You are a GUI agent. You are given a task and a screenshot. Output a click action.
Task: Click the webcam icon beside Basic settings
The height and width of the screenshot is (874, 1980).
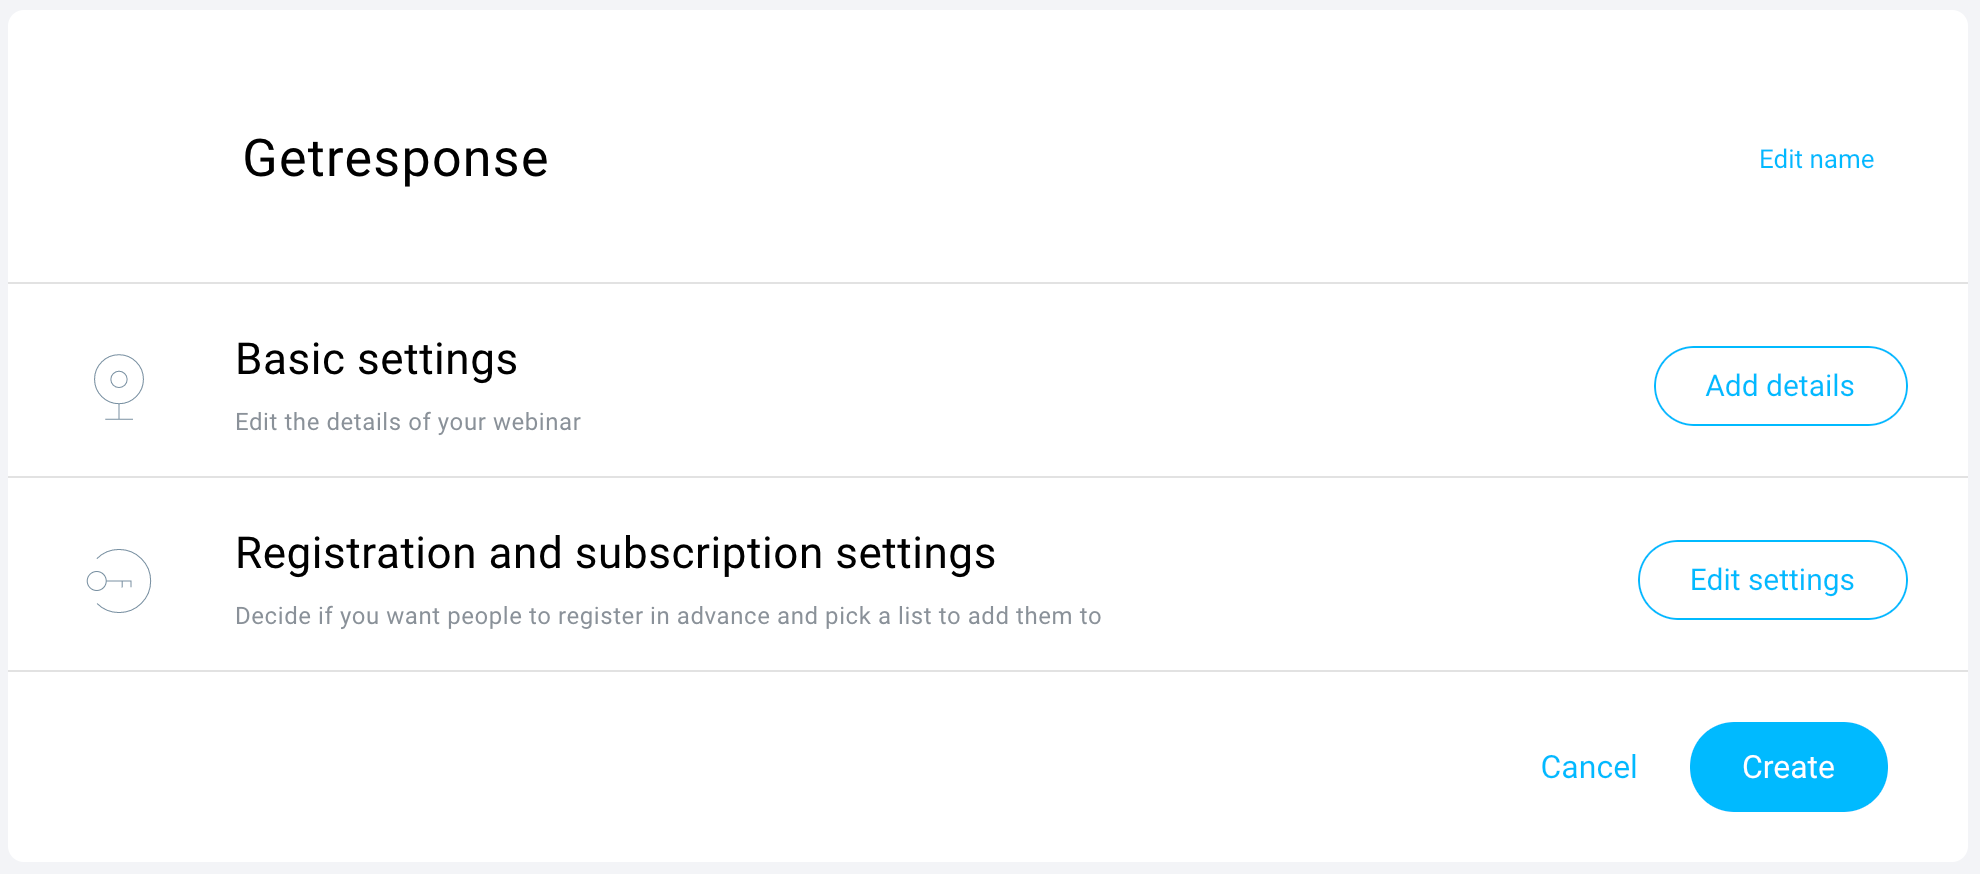[x=119, y=386]
